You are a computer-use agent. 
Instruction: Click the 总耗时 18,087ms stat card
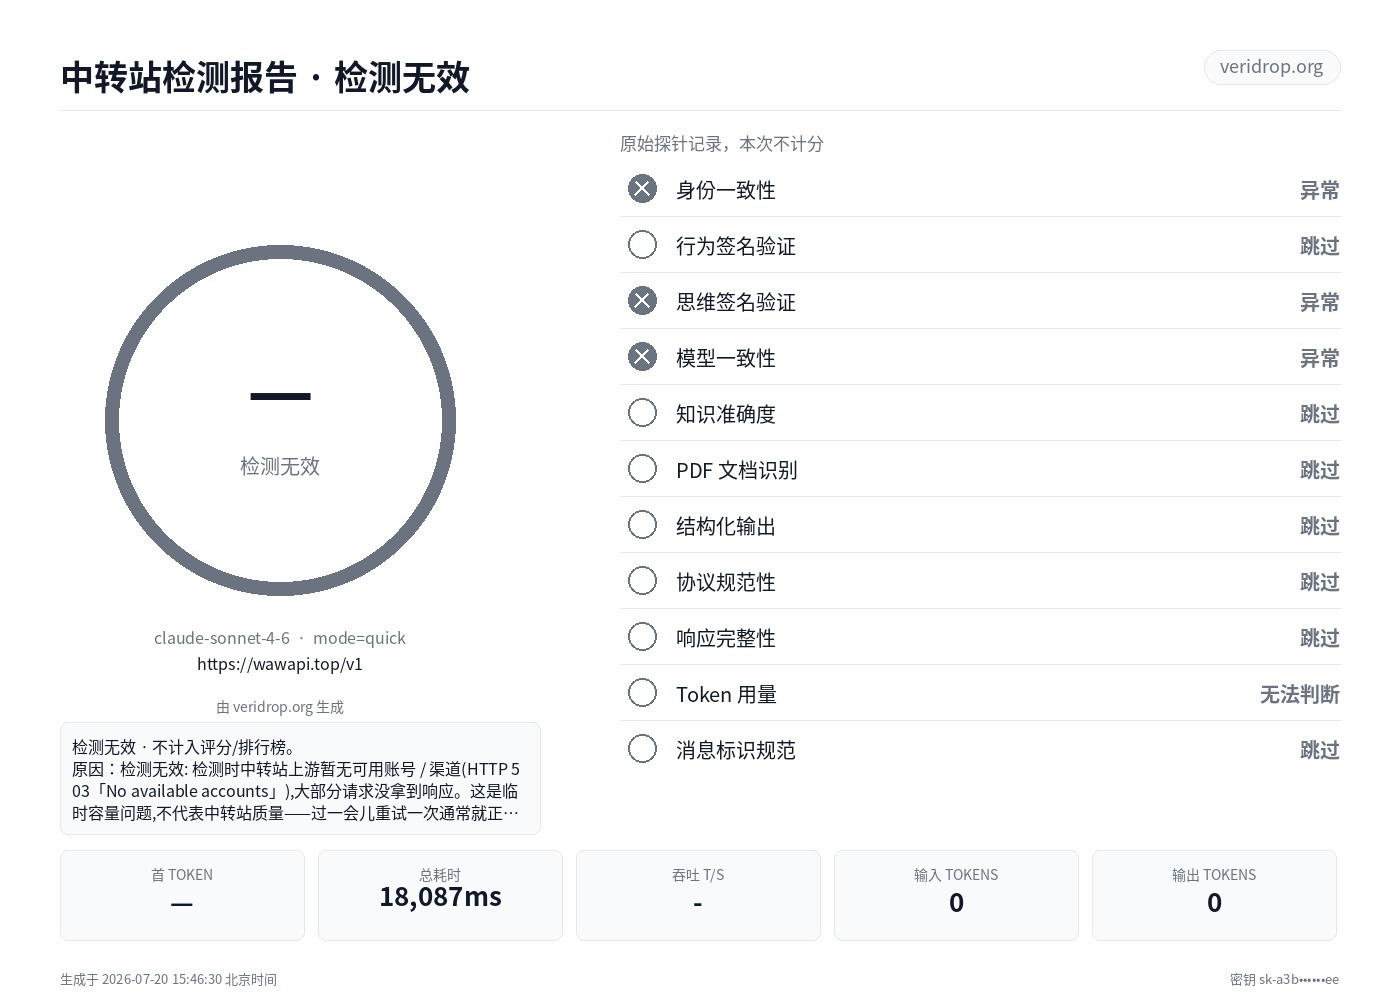pyautogui.click(x=440, y=895)
